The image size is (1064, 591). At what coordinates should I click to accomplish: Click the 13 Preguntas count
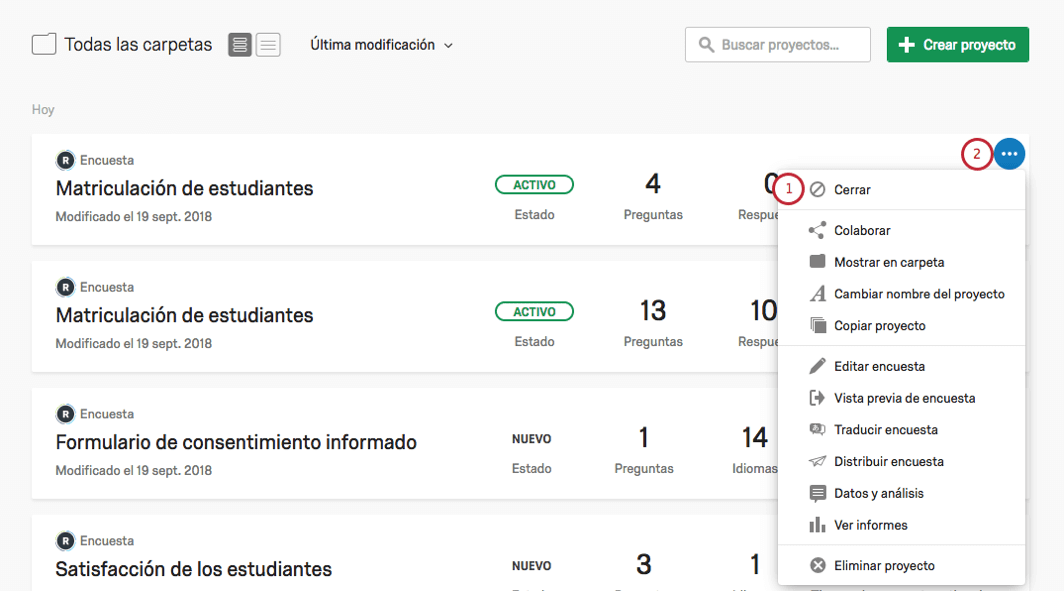click(x=653, y=311)
